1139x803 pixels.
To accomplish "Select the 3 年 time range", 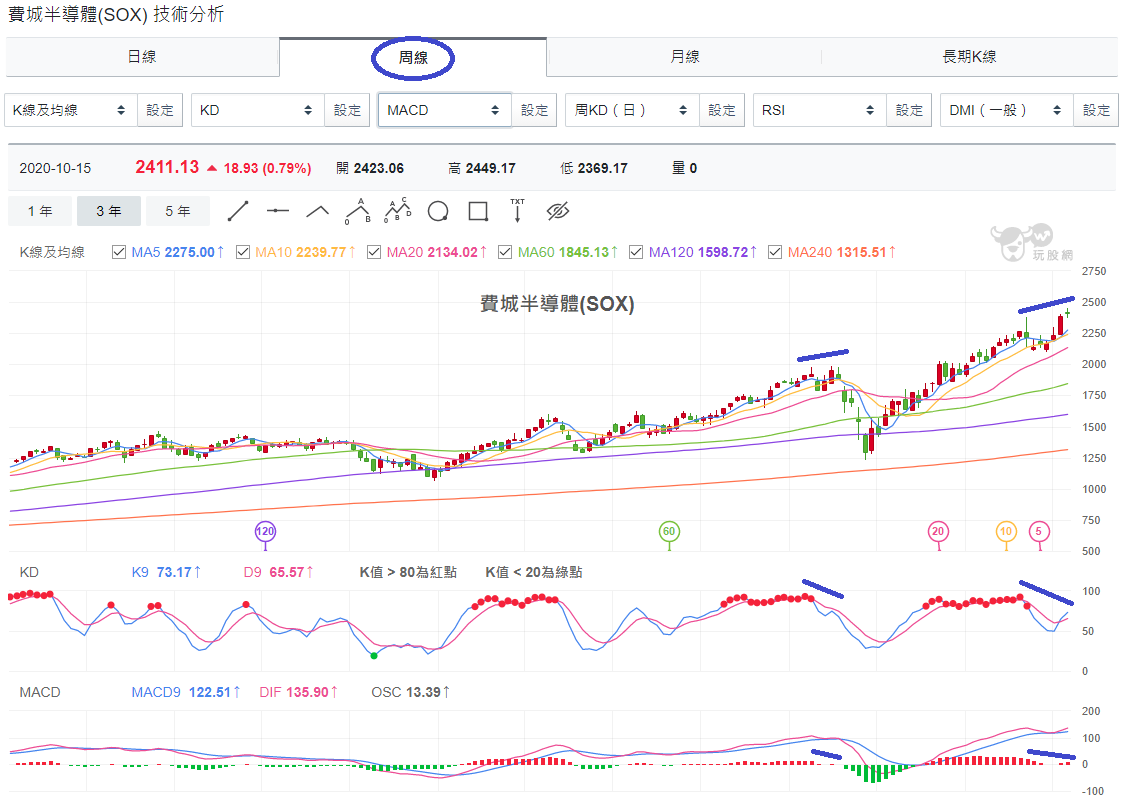I will [x=109, y=211].
